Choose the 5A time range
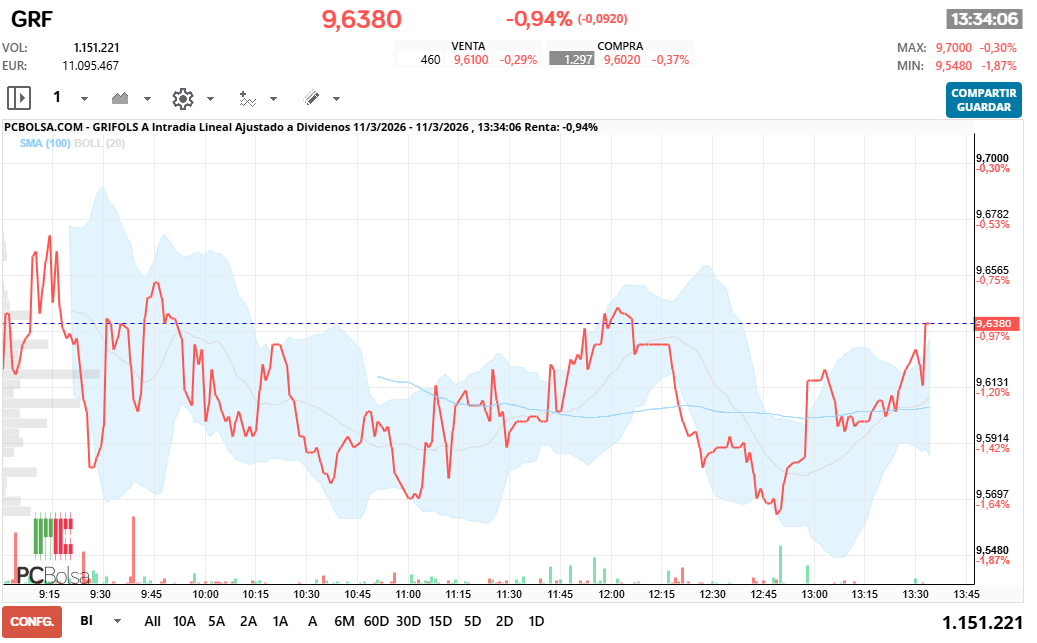1037x643 pixels. [x=216, y=621]
